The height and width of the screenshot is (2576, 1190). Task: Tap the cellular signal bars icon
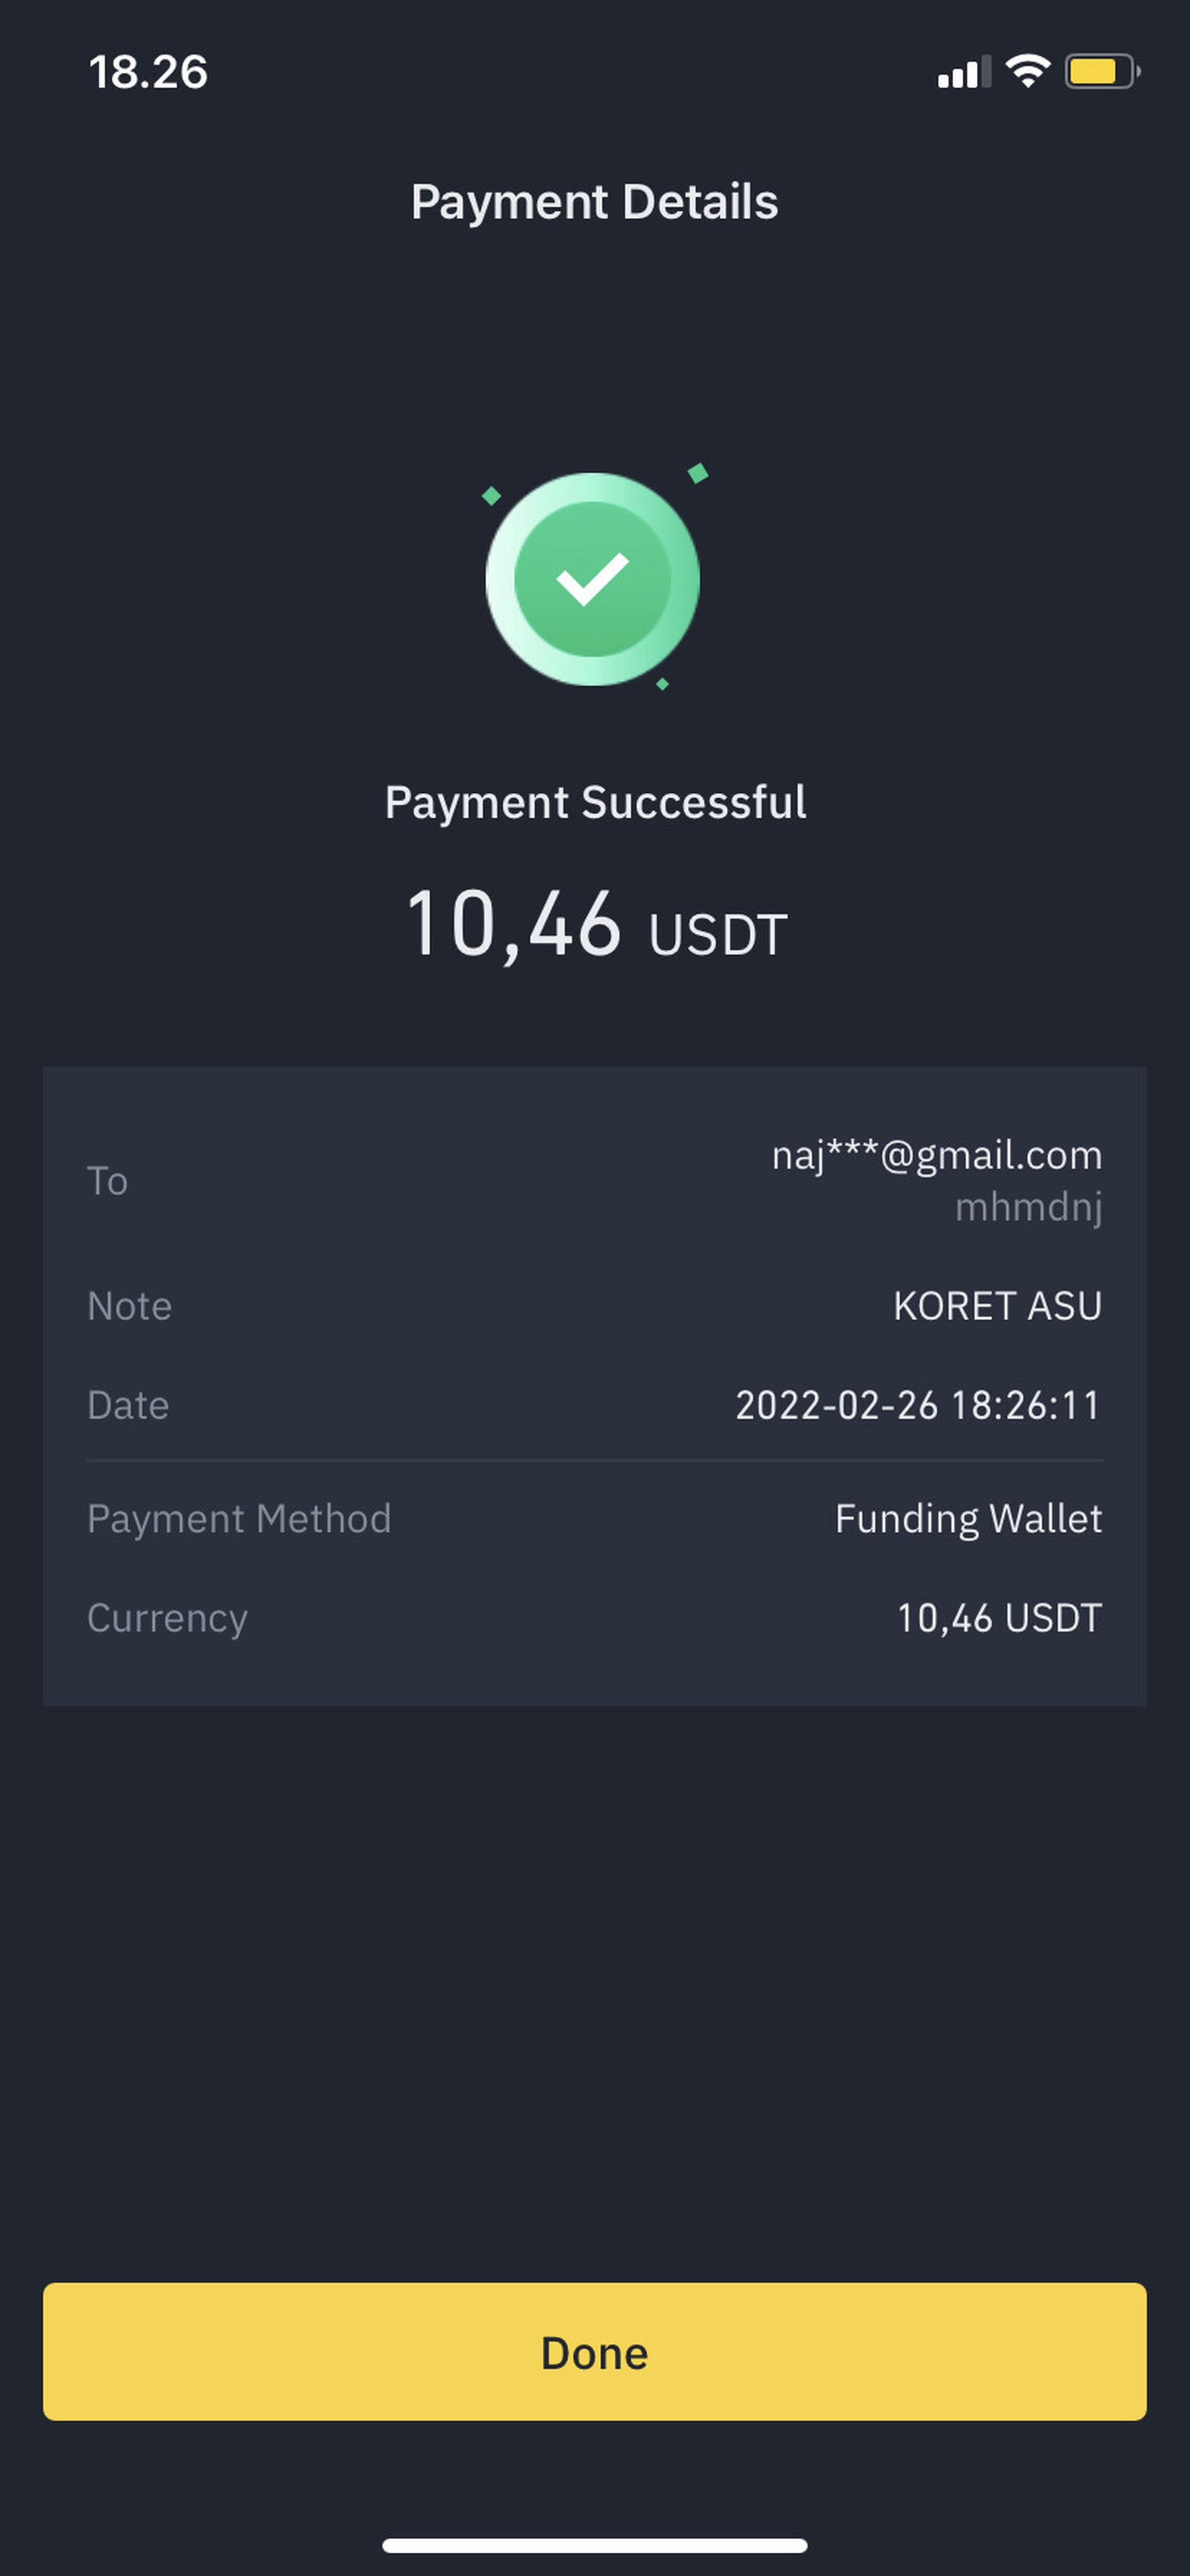(x=963, y=72)
